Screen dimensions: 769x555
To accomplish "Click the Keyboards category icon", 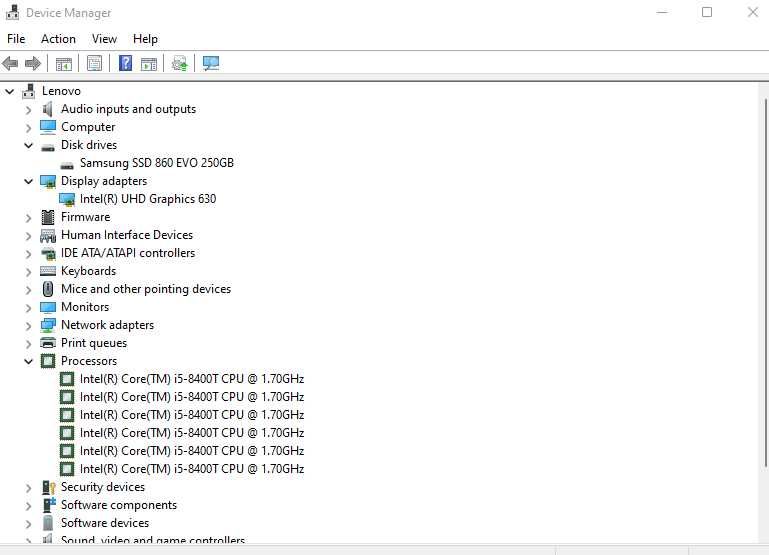I will [48, 271].
